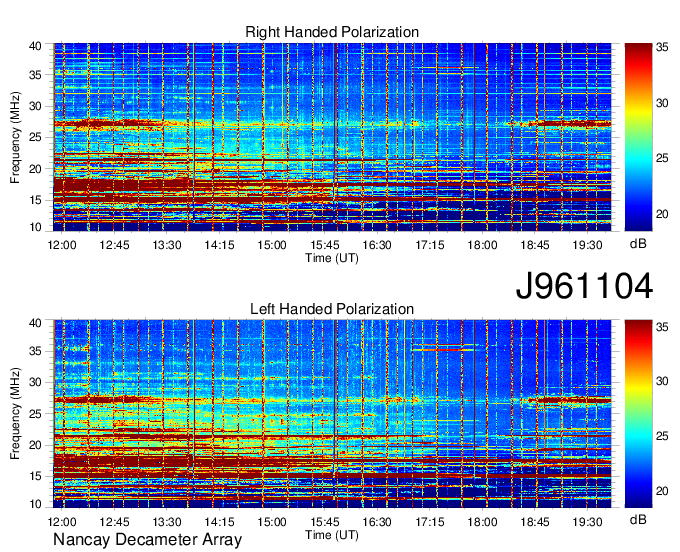Click 18:00 tick on right-handed plot time axis
The height and width of the screenshot is (552, 680).
point(482,245)
